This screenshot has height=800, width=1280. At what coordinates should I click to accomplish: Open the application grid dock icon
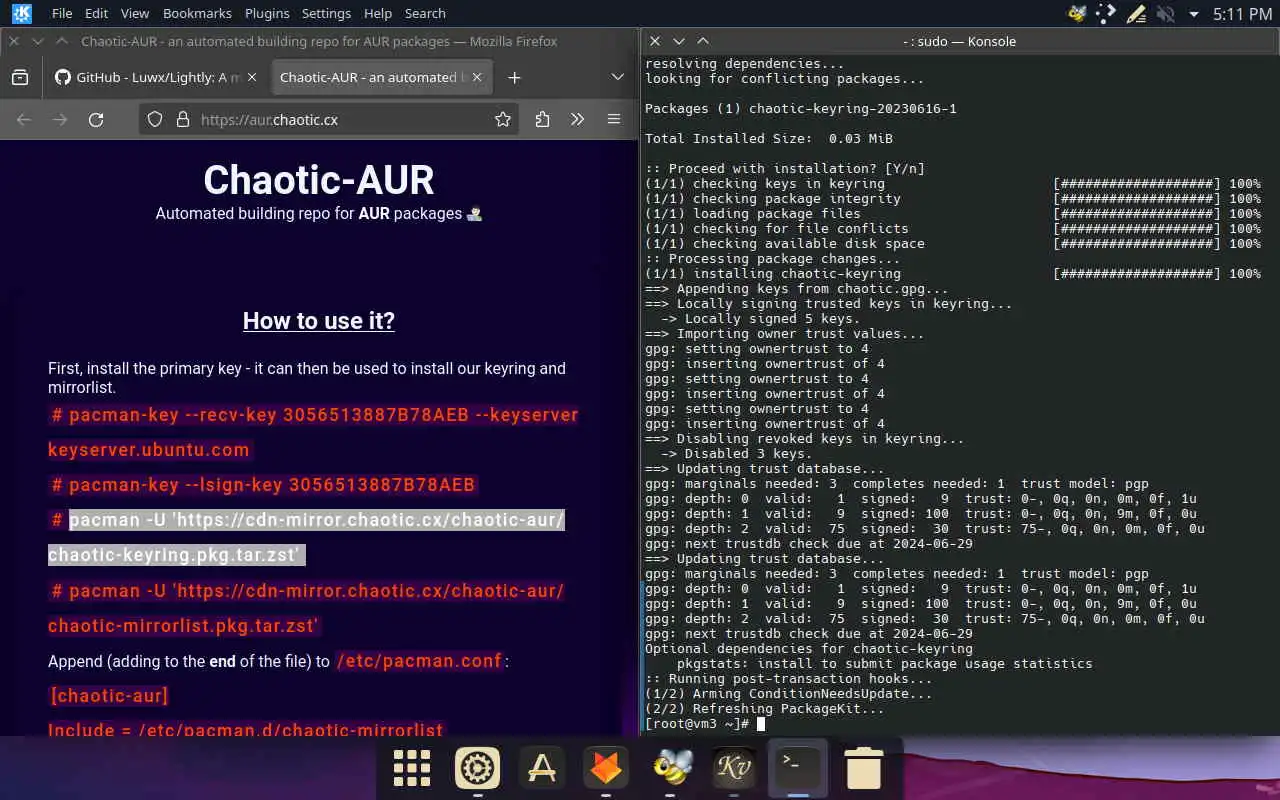click(x=412, y=768)
